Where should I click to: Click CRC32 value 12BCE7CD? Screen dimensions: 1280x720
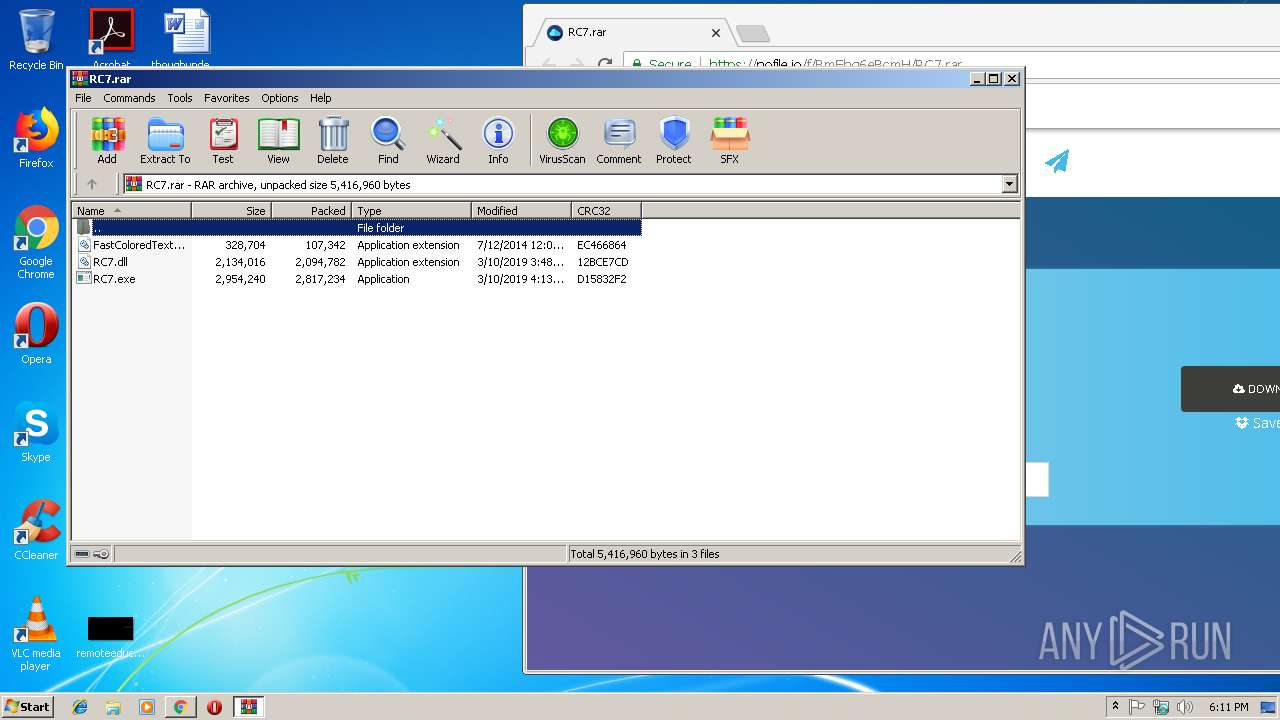tap(602, 262)
